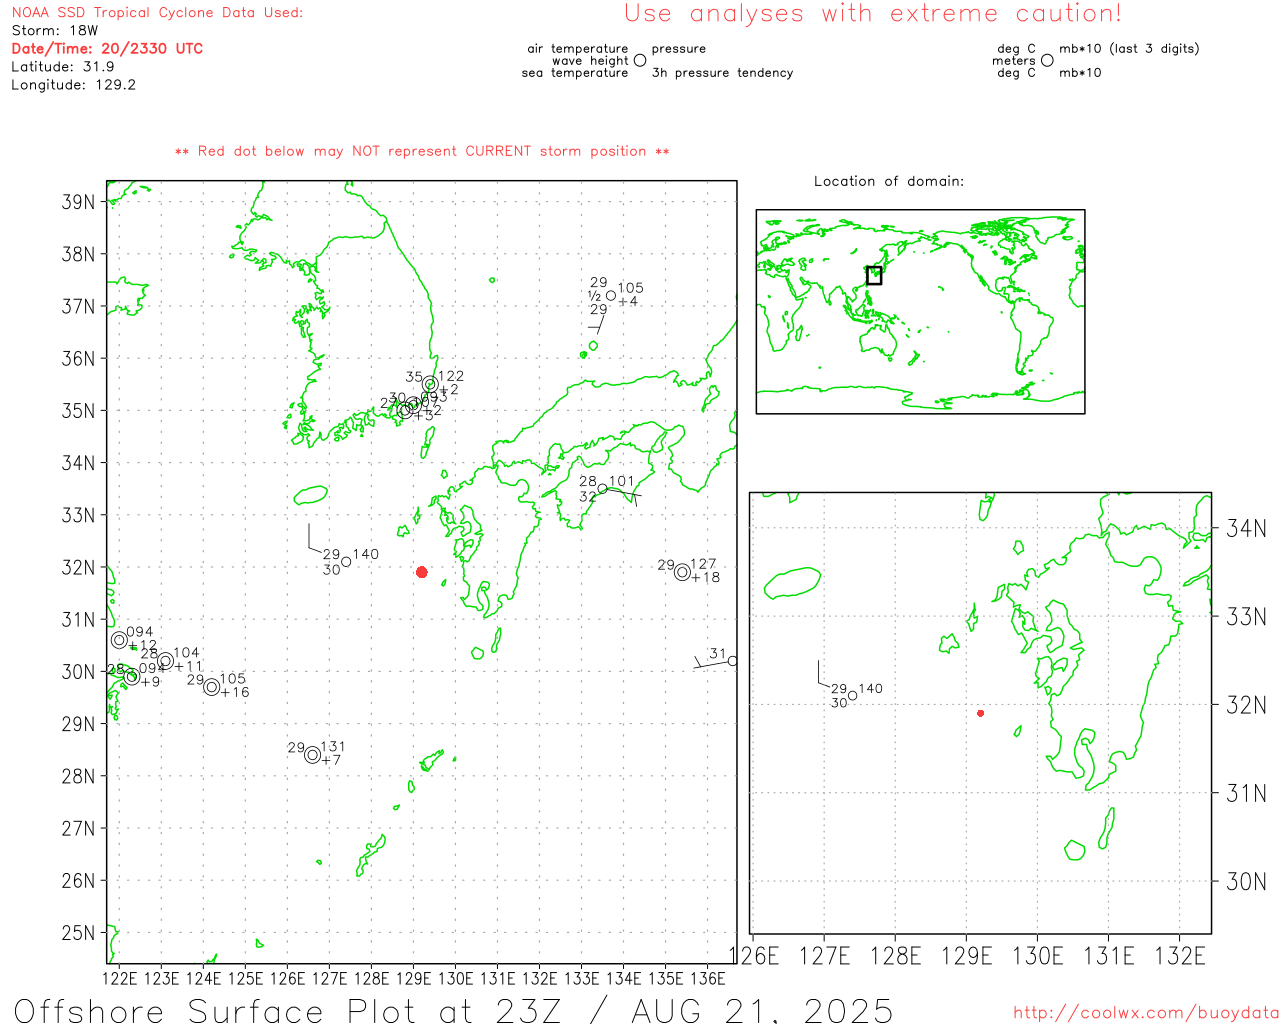Click the 'Use analyses with extreme caution!' warning
The image size is (1280, 1024).
873,14
